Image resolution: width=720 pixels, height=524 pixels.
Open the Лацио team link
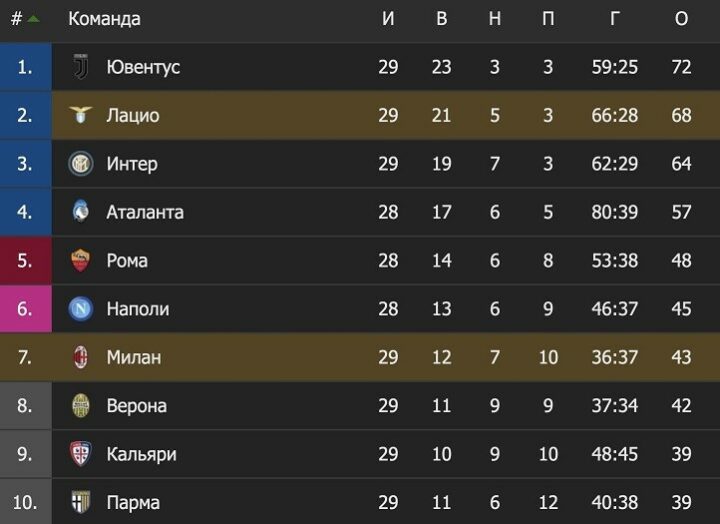pyautogui.click(x=133, y=115)
